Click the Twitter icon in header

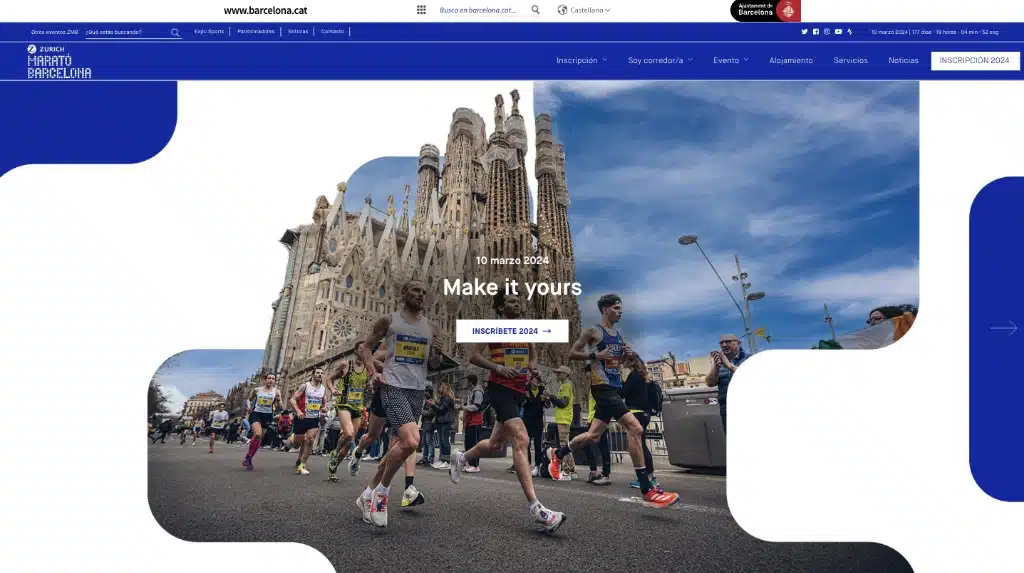[x=804, y=32]
